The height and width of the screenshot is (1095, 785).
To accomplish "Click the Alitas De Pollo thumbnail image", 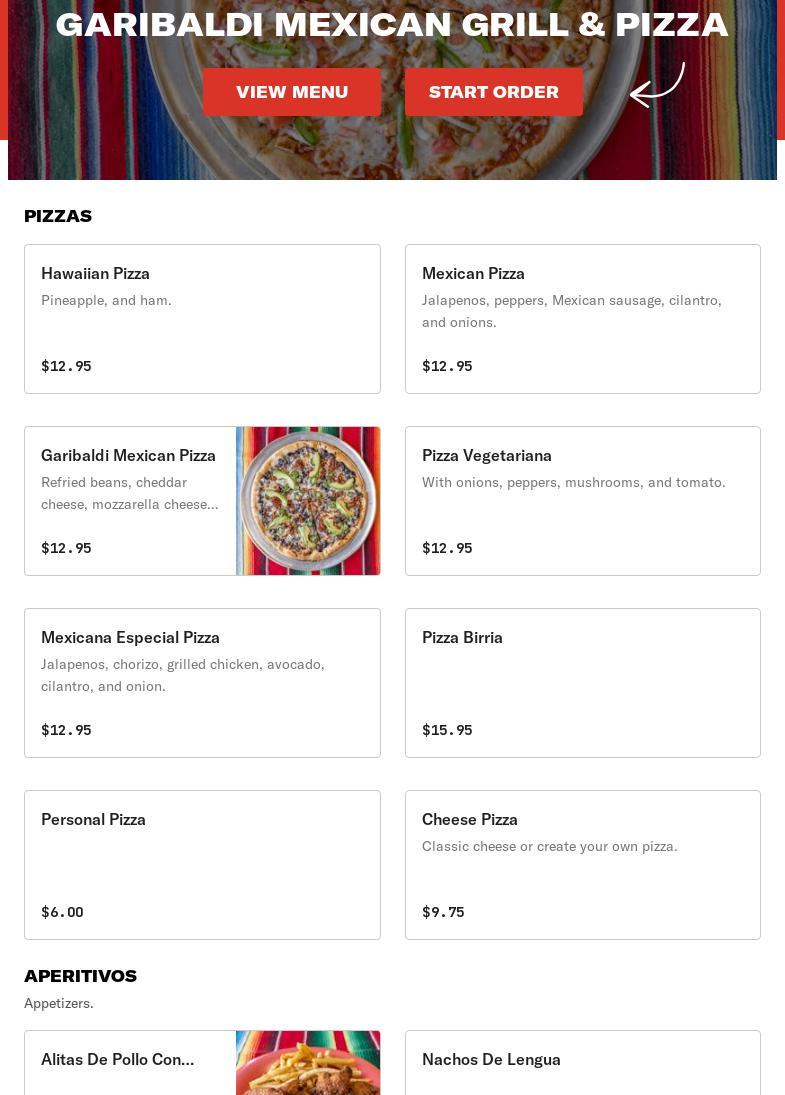I will [x=308, y=1064].
